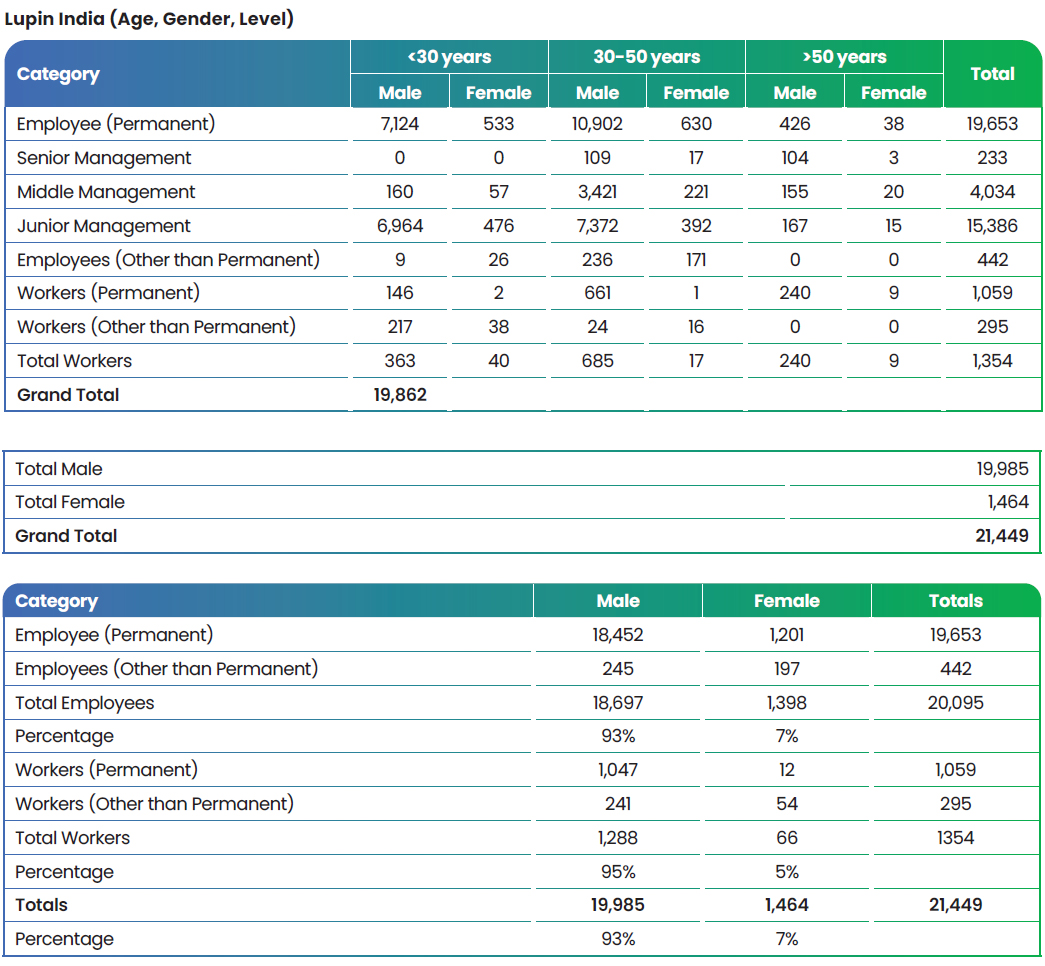1045x966 pixels.
Task: Click the value 54
Action: pos(786,804)
